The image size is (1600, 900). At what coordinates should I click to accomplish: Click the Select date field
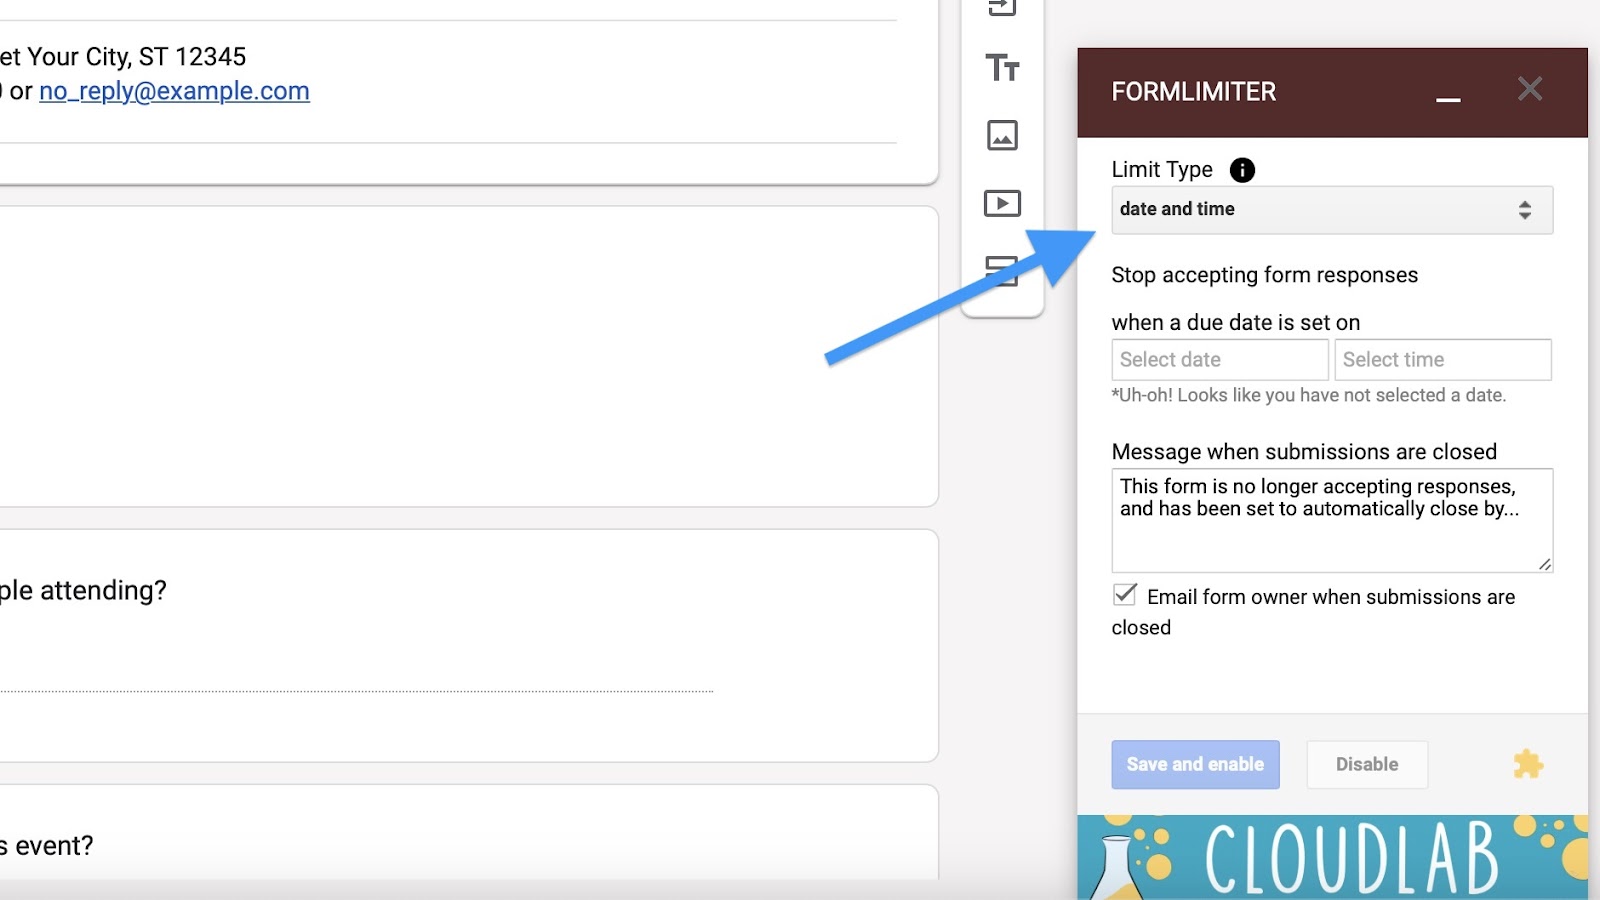pyautogui.click(x=1220, y=360)
